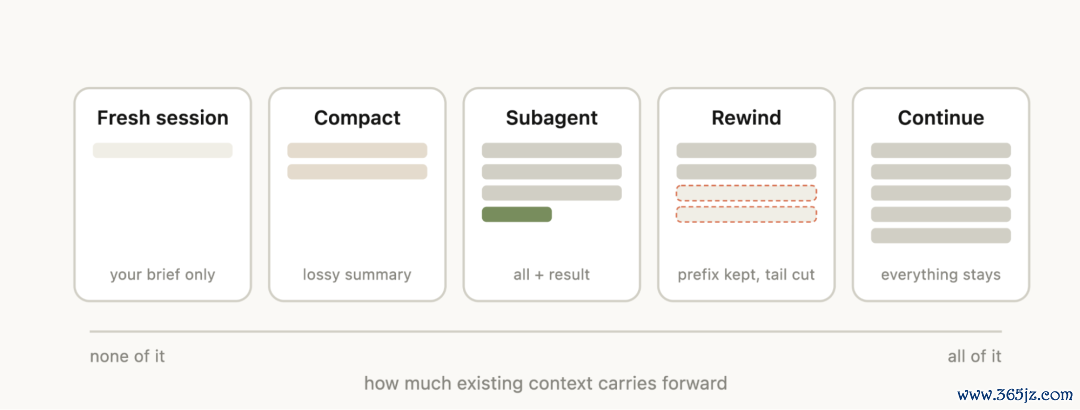Select the Continue card heading
1080x410 pixels.
[941, 118]
